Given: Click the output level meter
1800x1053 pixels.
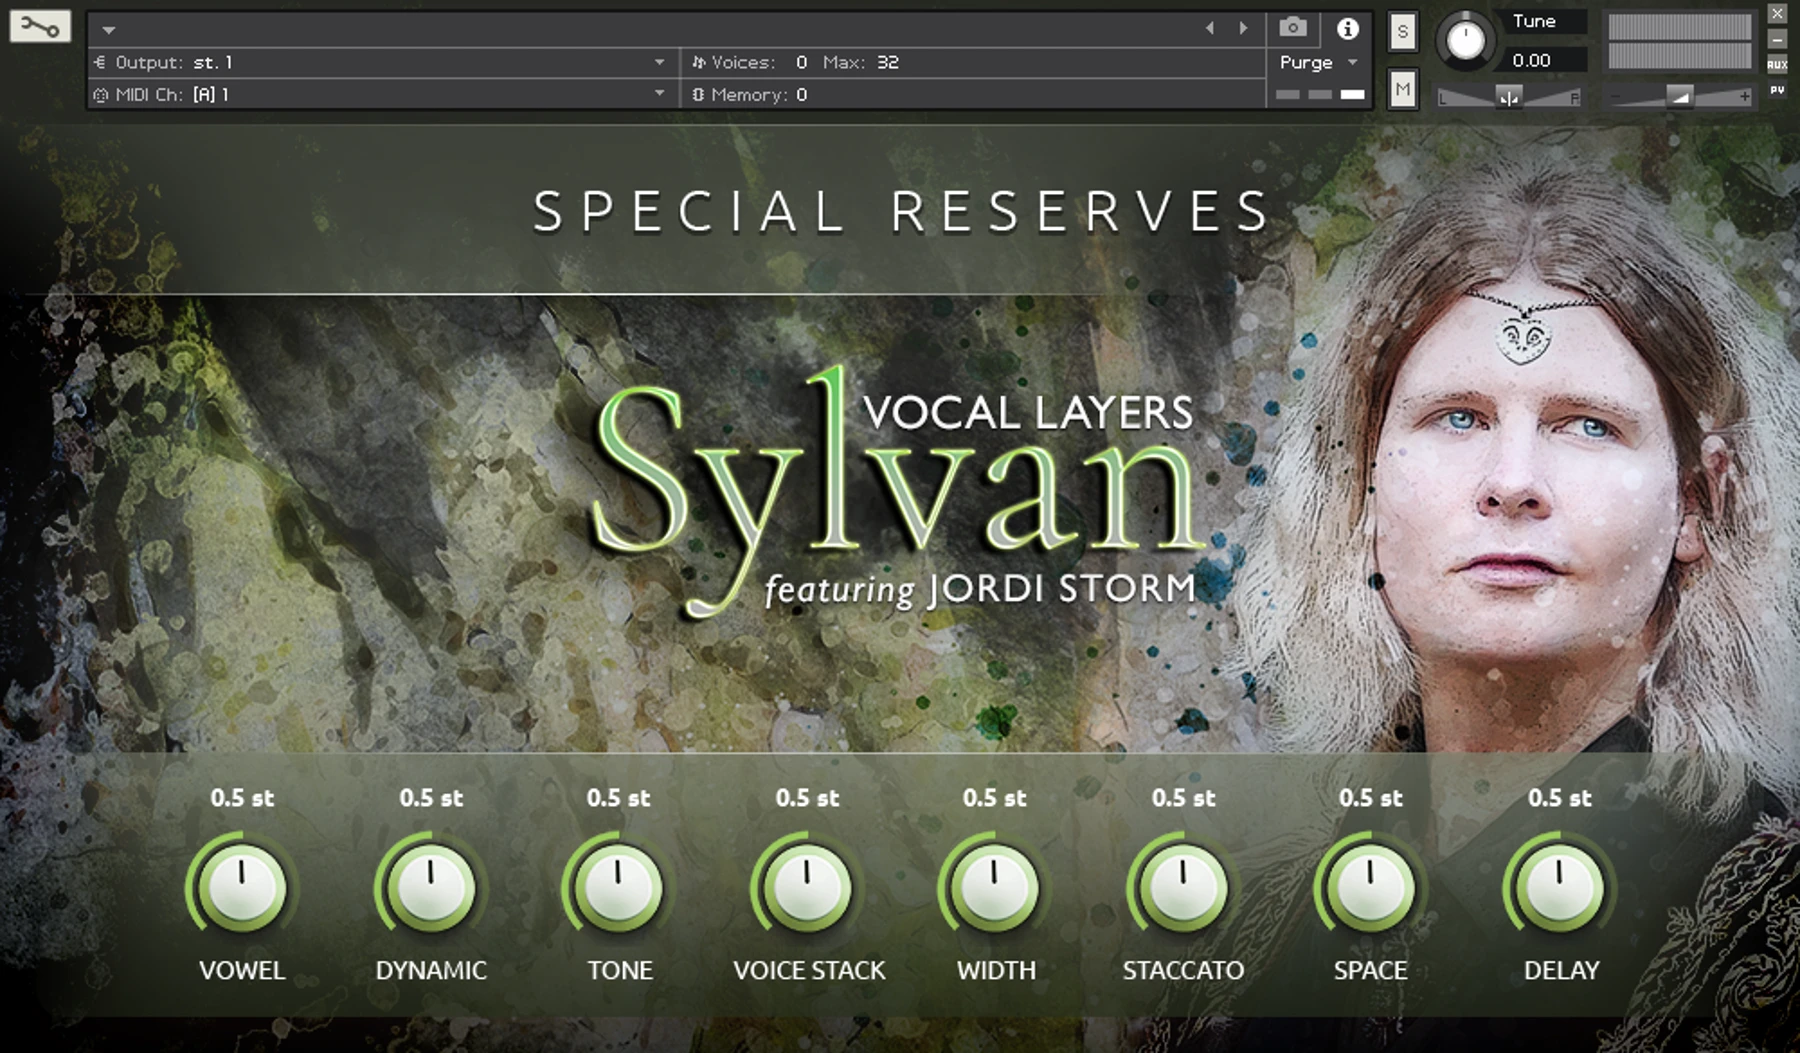Looking at the screenshot, I should [x=1679, y=41].
